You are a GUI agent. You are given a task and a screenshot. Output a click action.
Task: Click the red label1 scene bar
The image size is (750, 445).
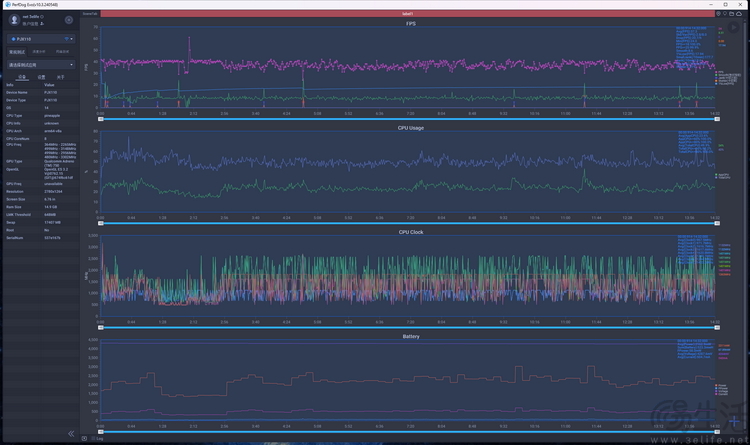coord(408,14)
